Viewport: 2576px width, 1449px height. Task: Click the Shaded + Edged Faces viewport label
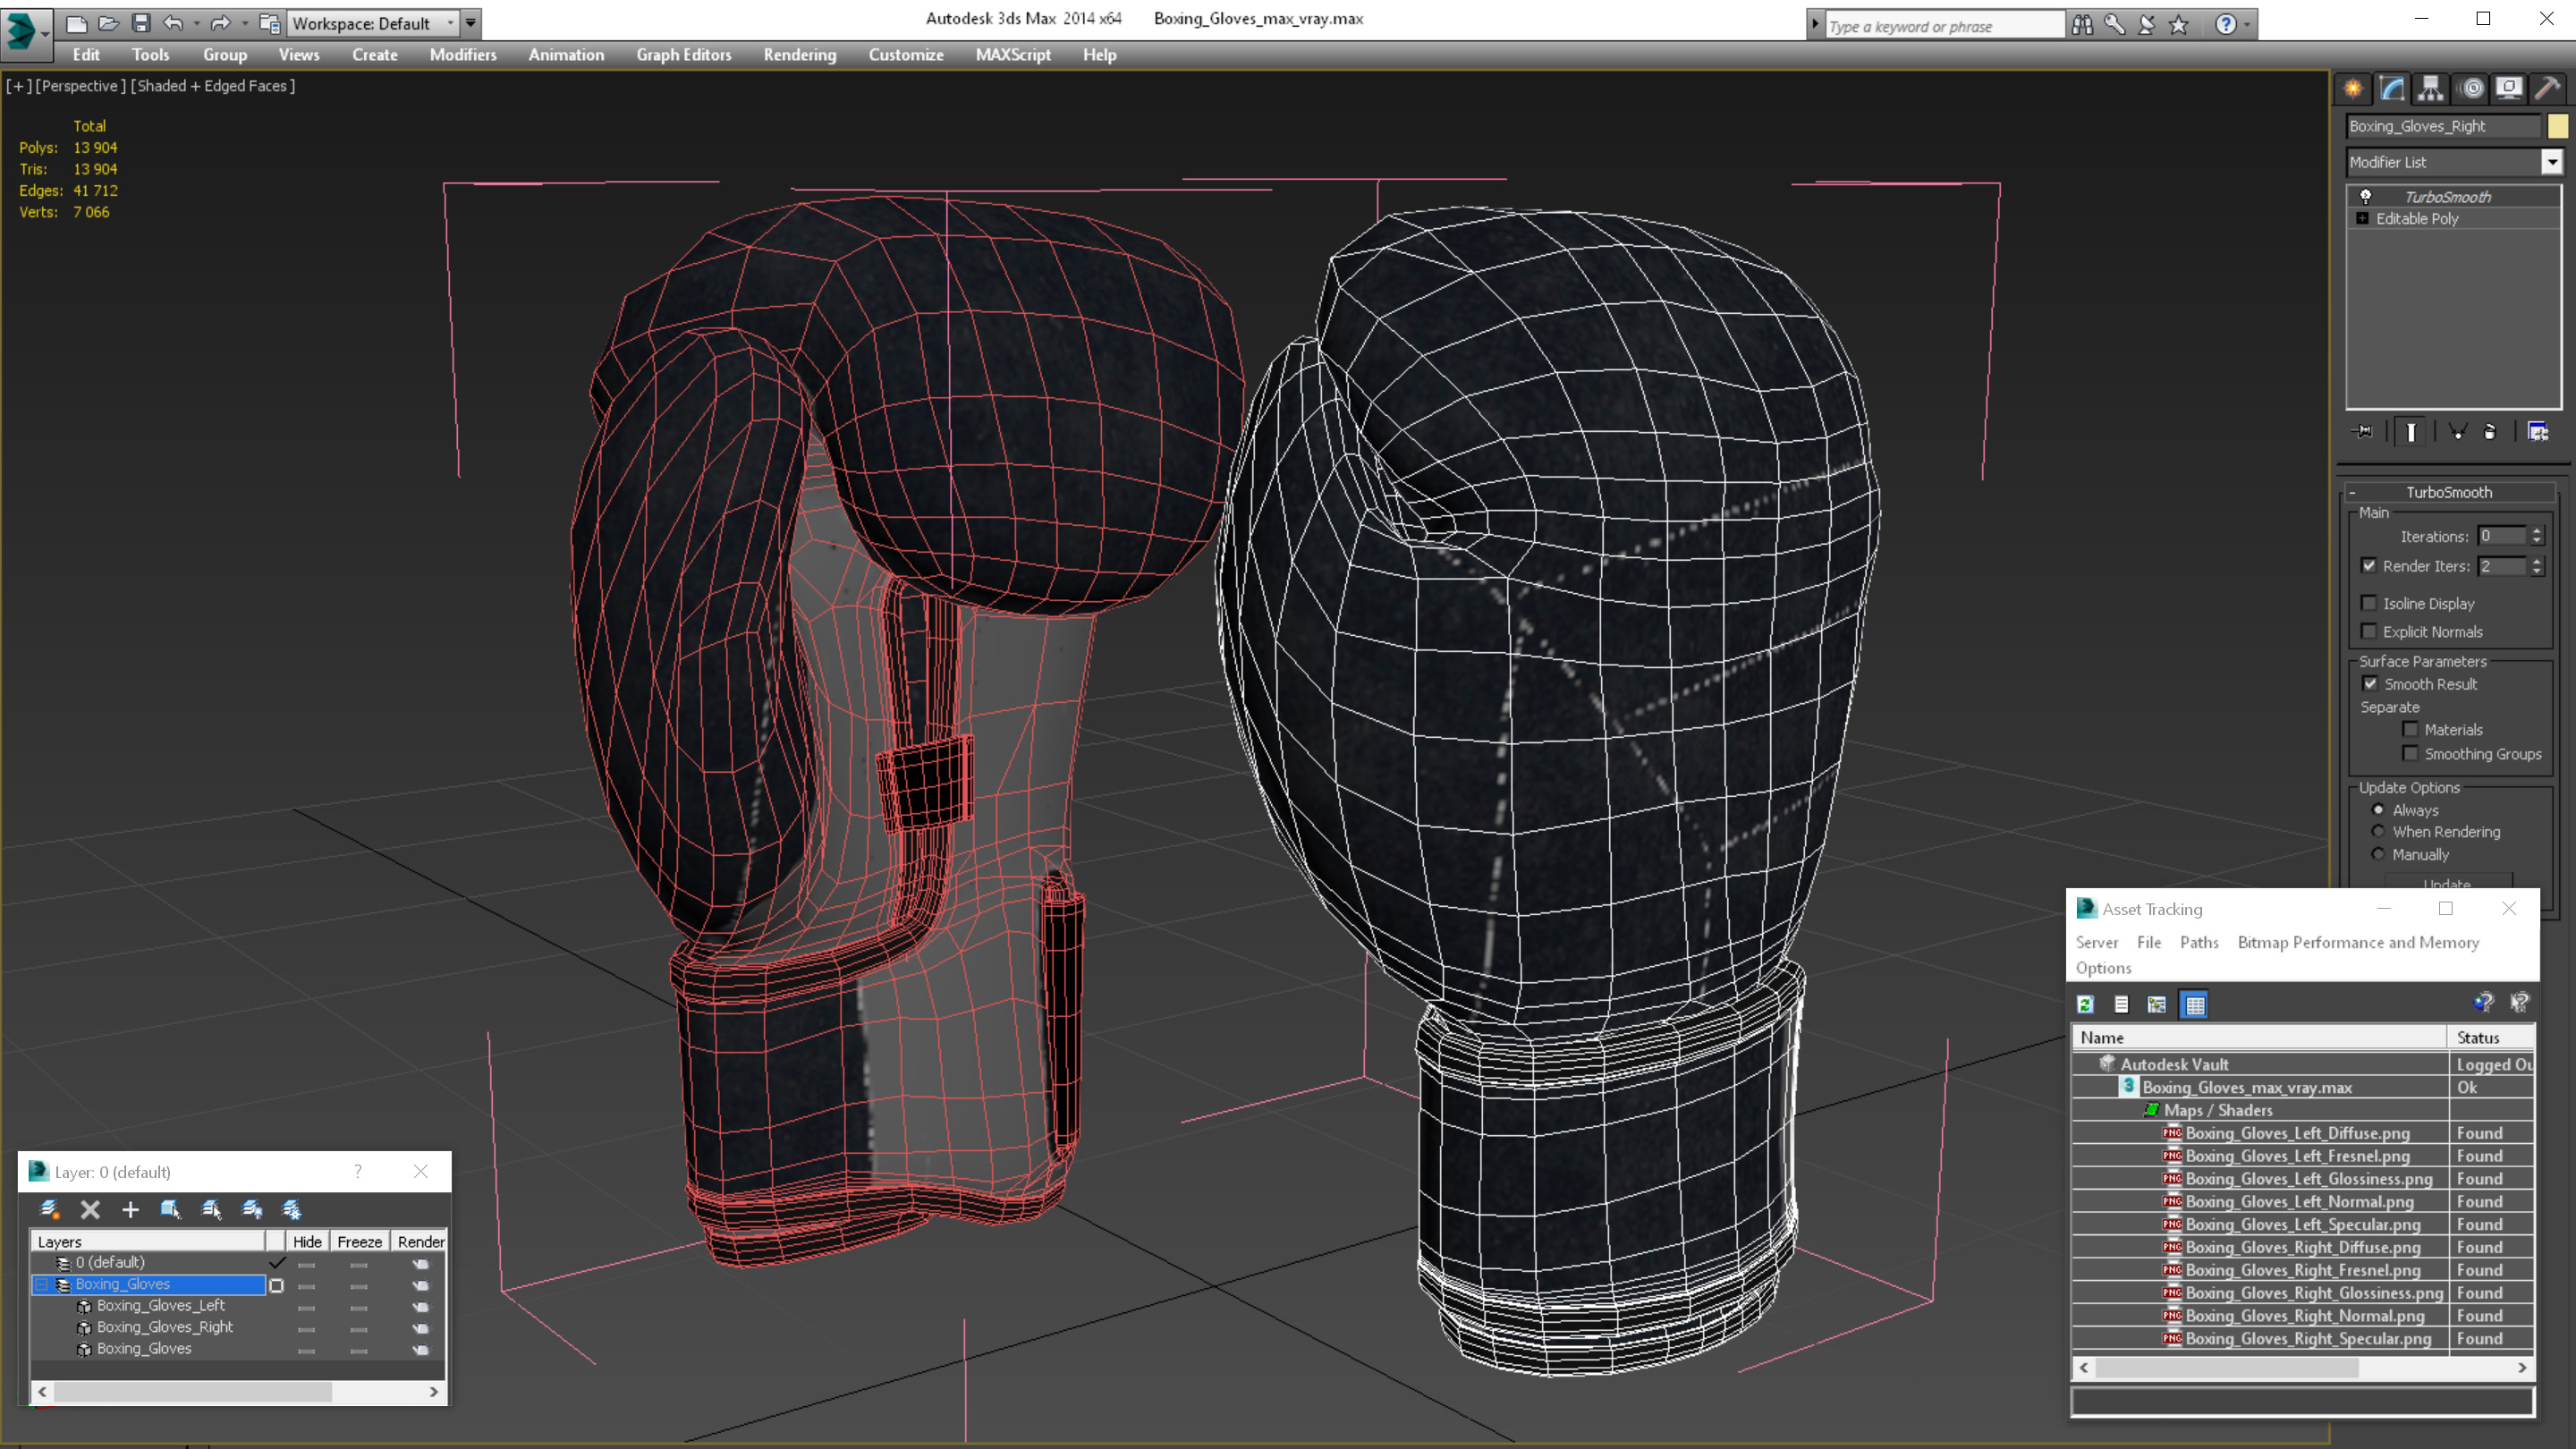pos(213,86)
